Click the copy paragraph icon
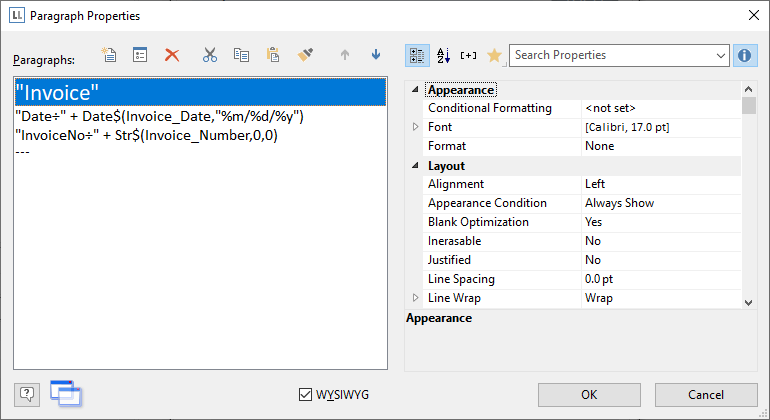The width and height of the screenshot is (770, 420). click(x=241, y=56)
